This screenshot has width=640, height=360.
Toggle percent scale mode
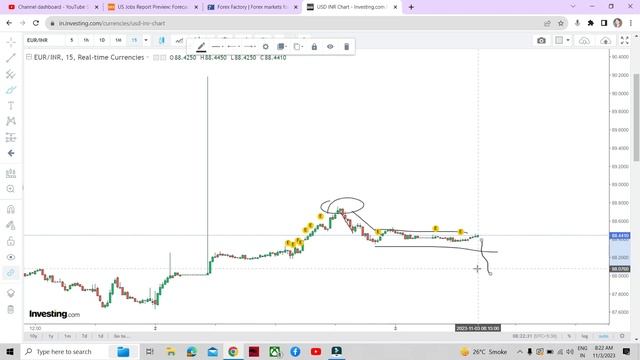(569, 336)
